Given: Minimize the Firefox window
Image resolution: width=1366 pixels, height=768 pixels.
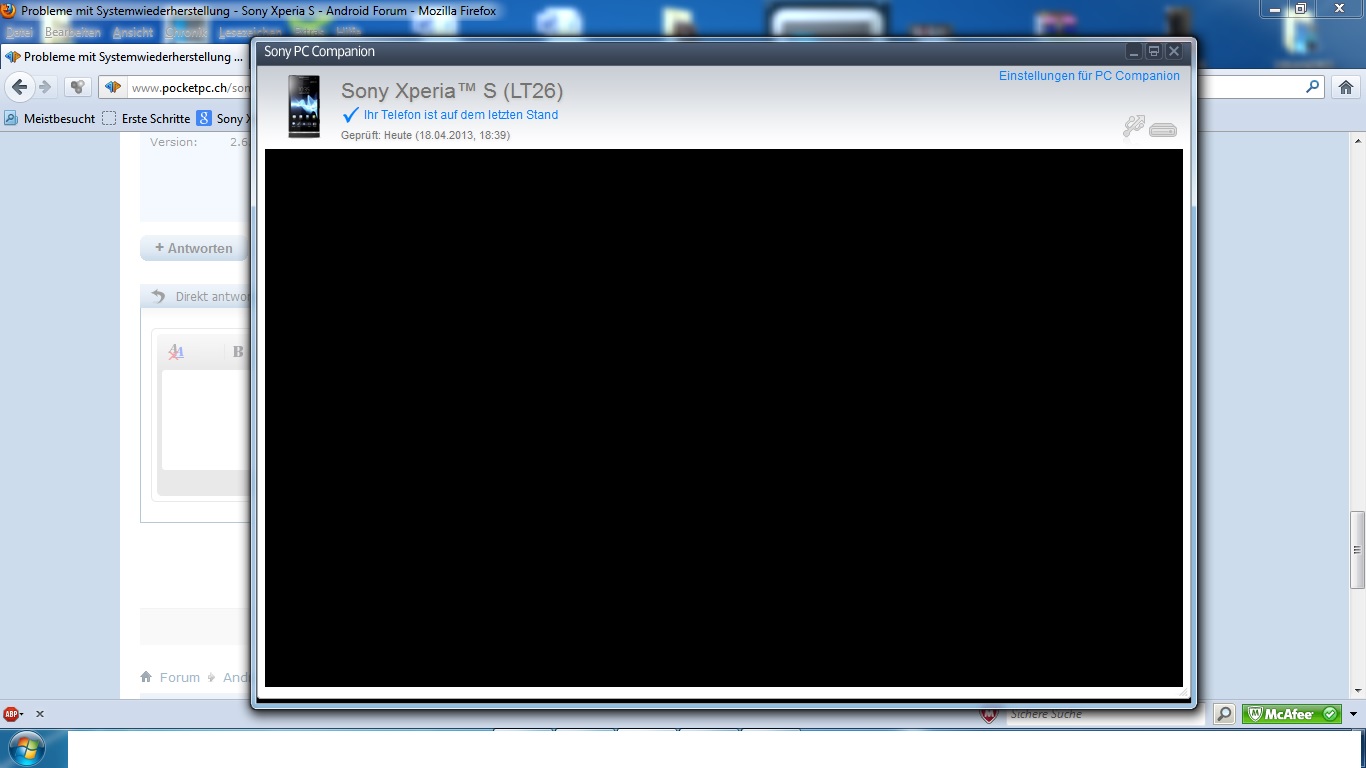Looking at the screenshot, I should [x=1275, y=9].
